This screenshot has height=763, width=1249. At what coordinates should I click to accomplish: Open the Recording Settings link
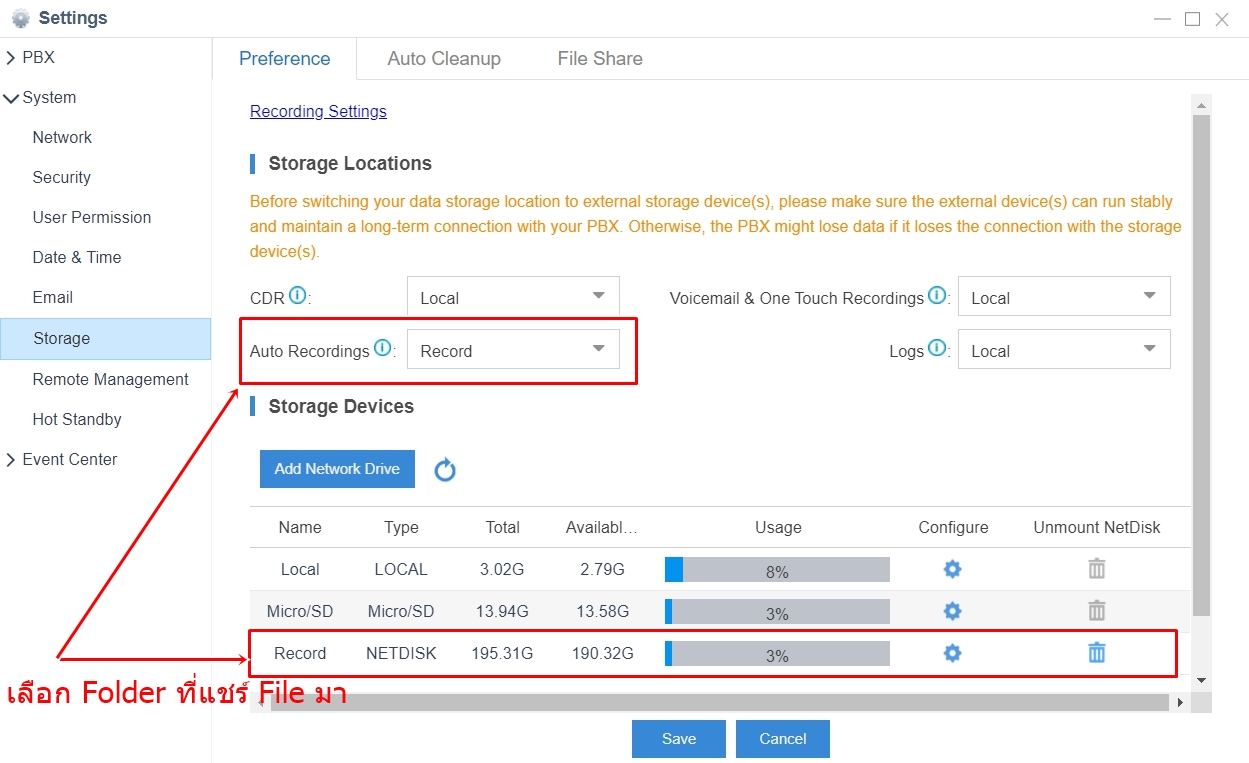pyautogui.click(x=318, y=112)
